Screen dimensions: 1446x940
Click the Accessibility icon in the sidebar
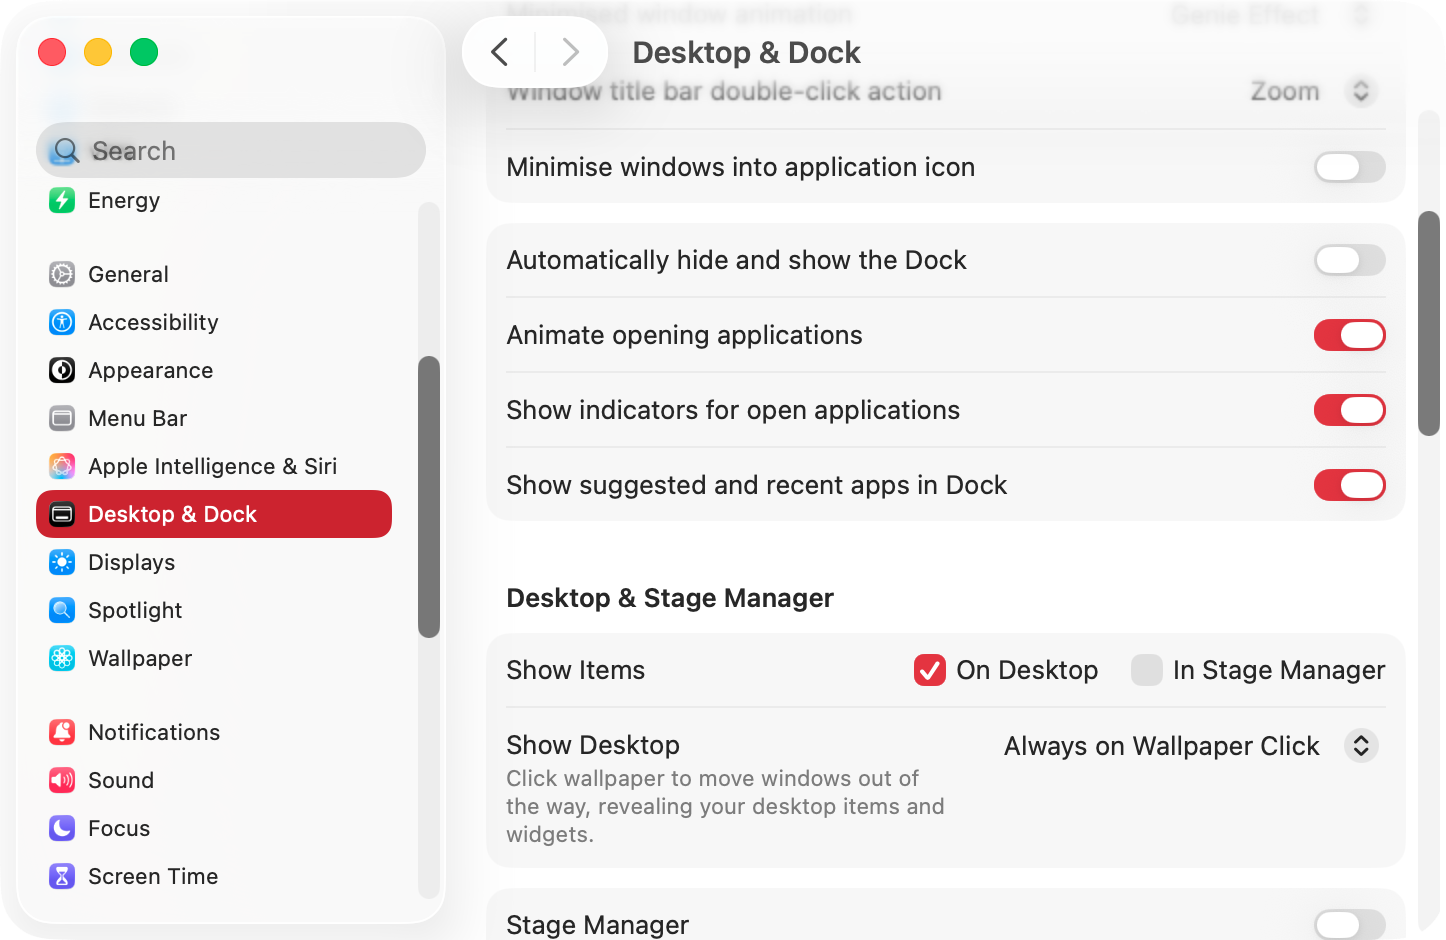[x=62, y=322]
